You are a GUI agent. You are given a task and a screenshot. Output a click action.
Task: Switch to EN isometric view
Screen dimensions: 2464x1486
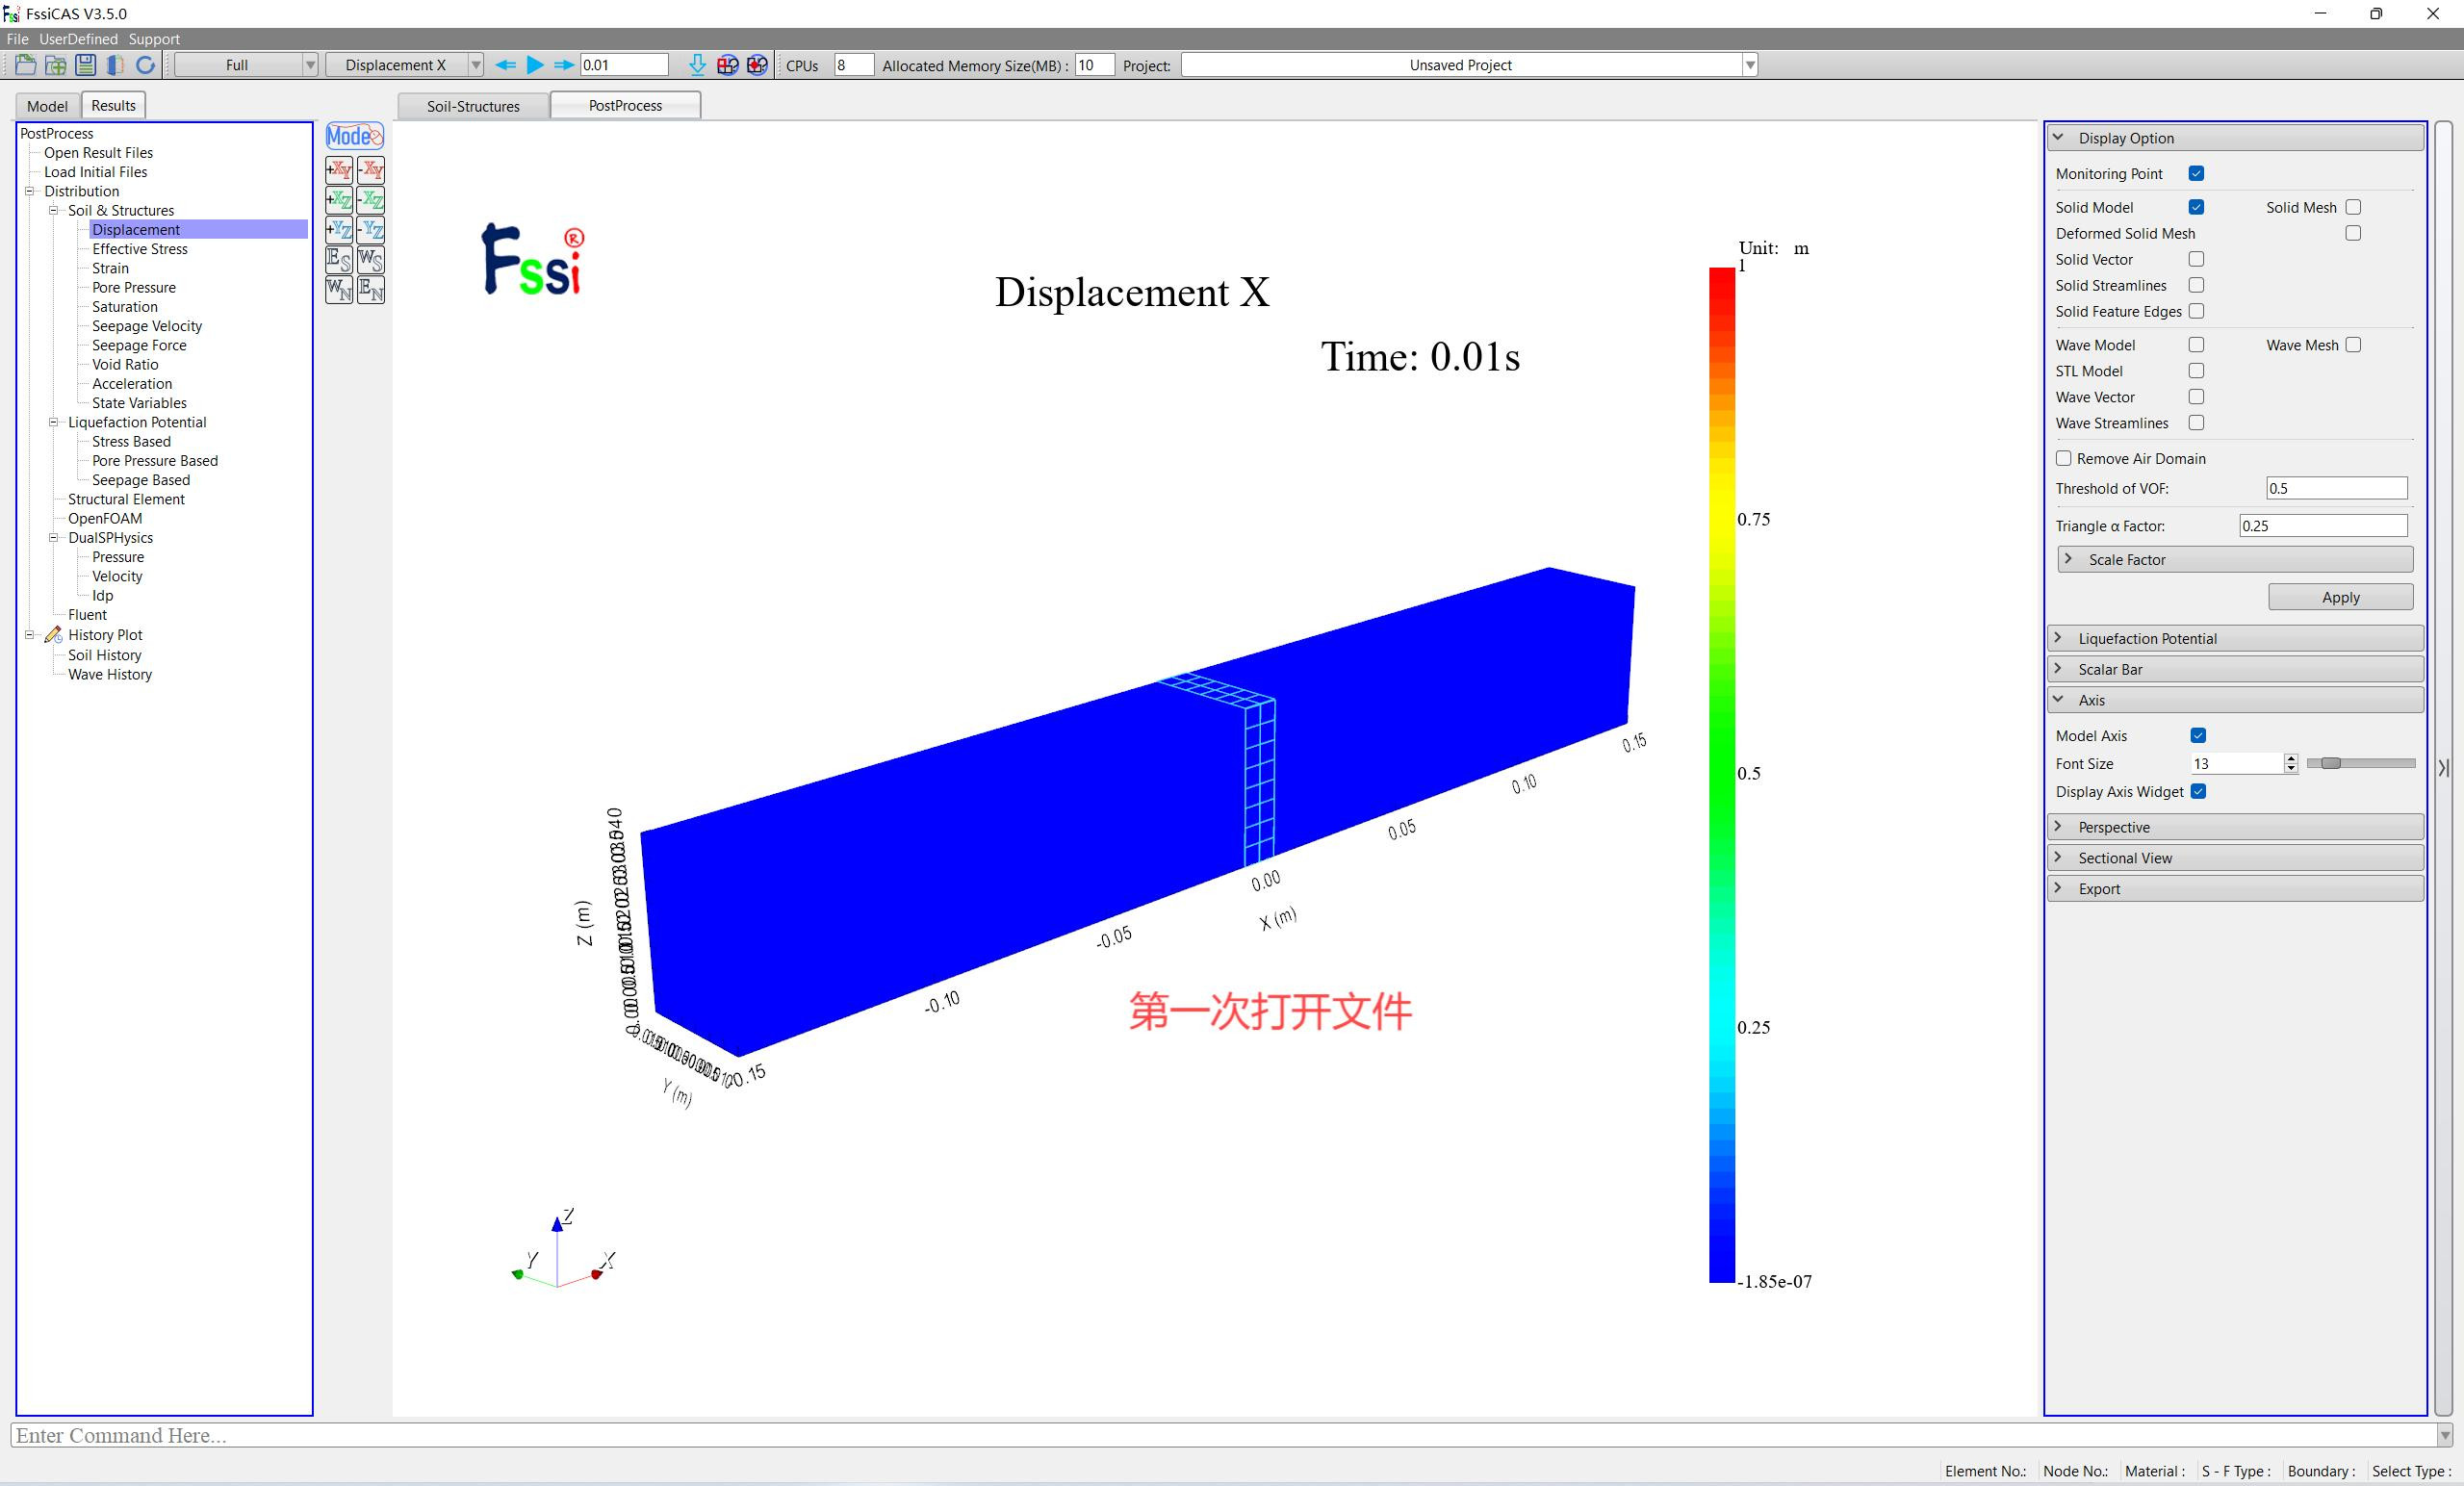pyautogui.click(x=371, y=290)
